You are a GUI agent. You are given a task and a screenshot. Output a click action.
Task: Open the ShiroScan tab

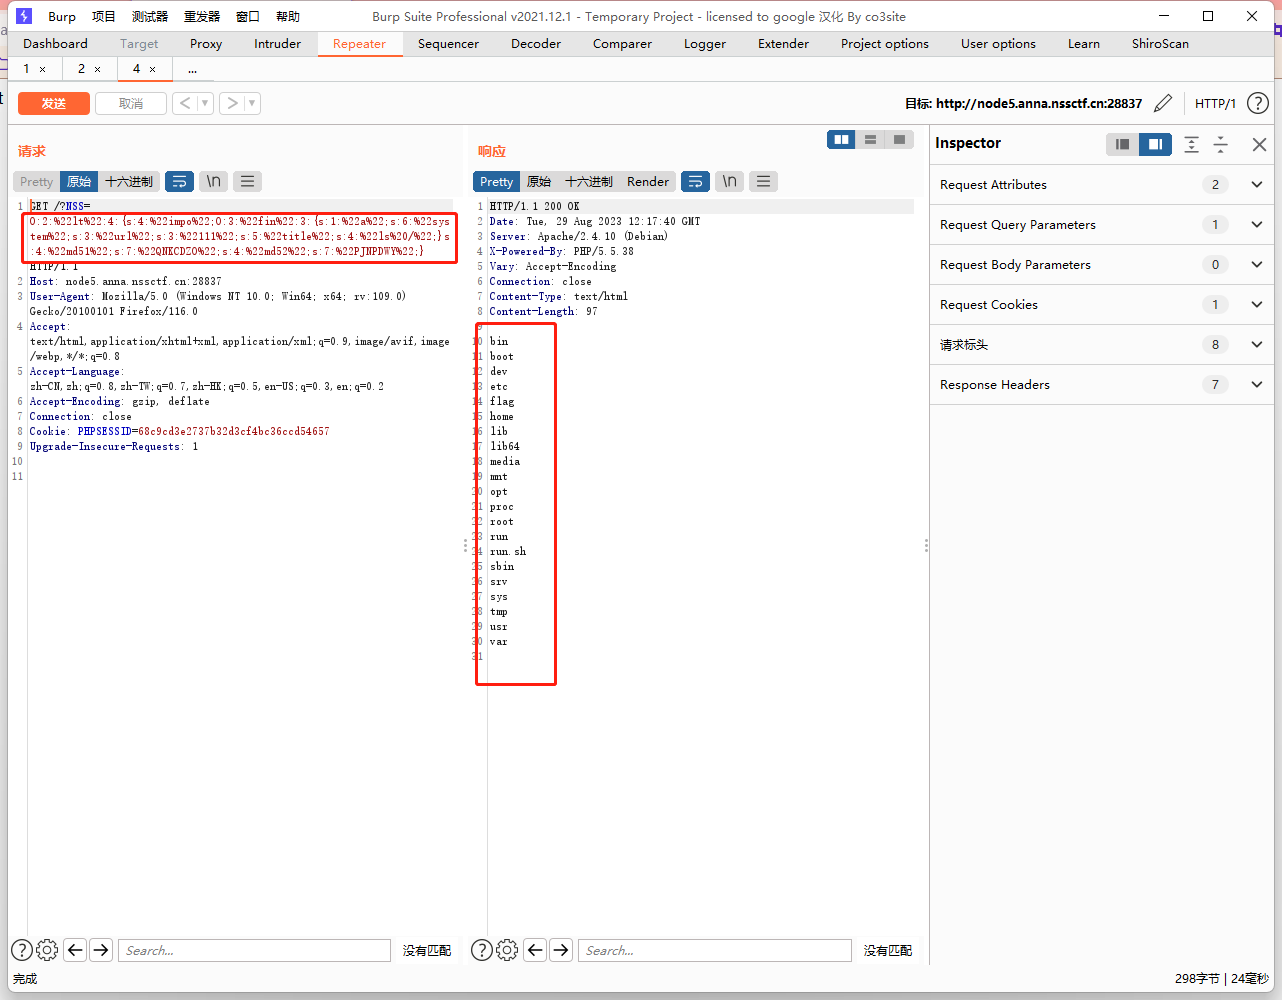point(1160,43)
